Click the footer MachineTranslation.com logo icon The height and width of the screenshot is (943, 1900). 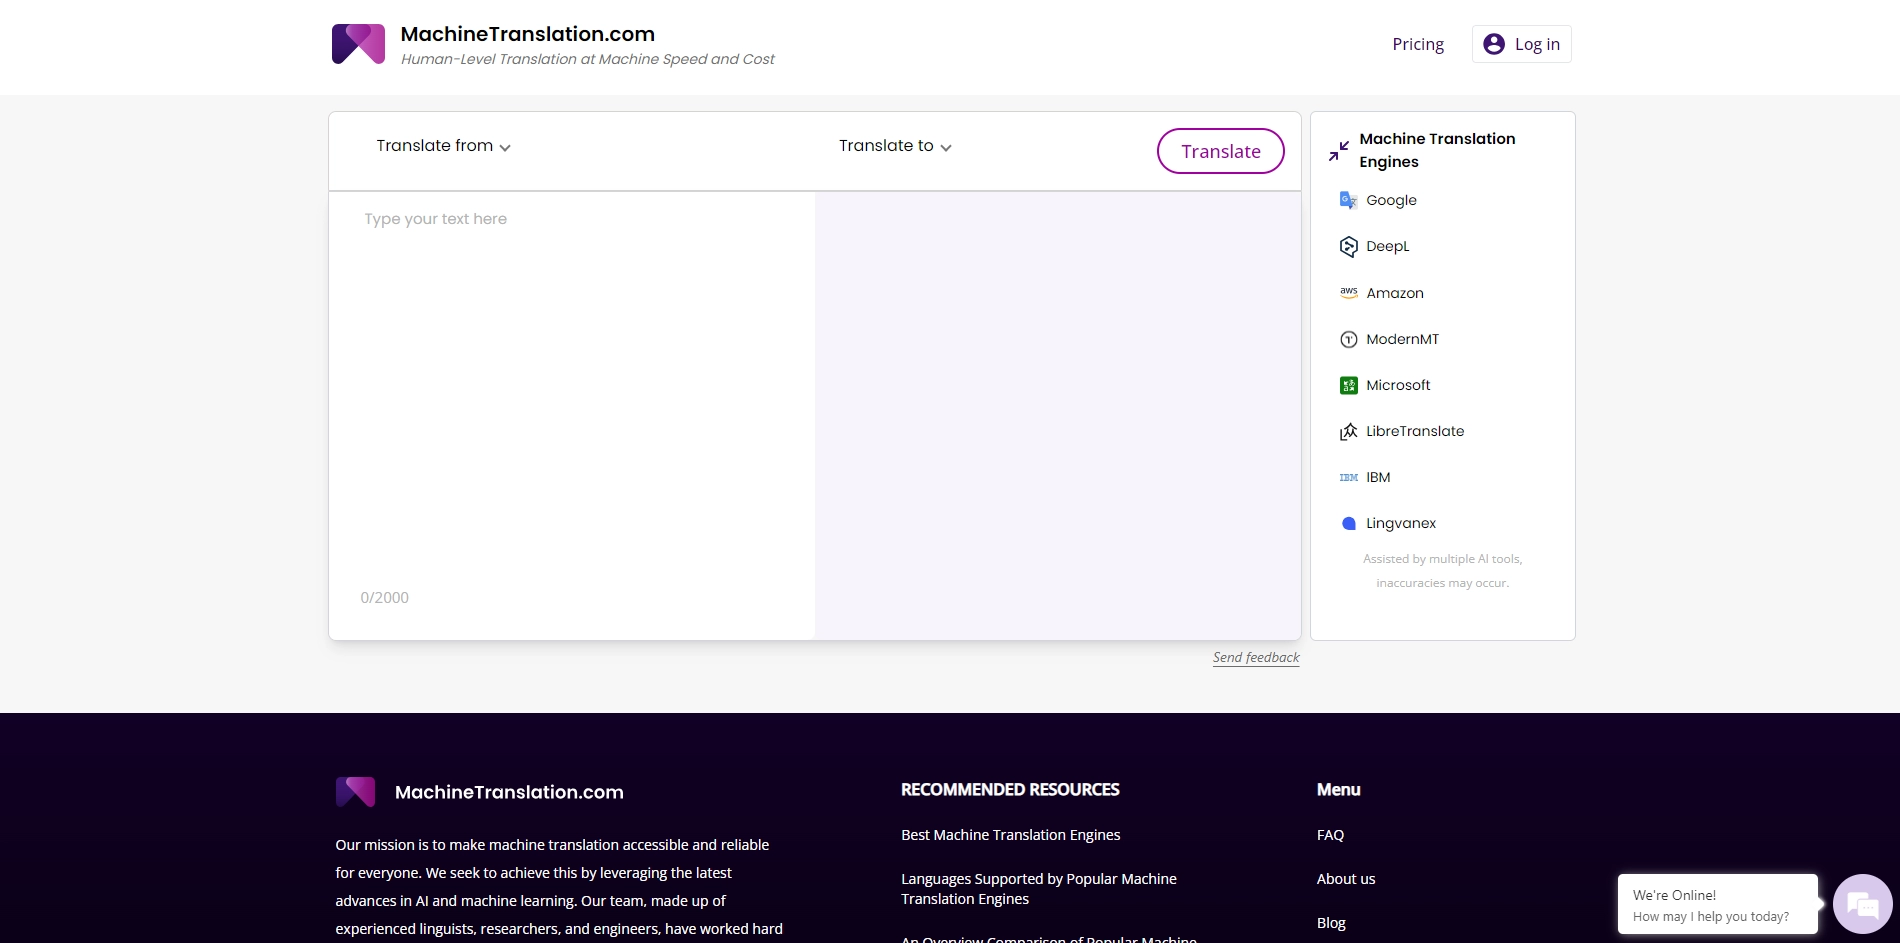point(356,792)
